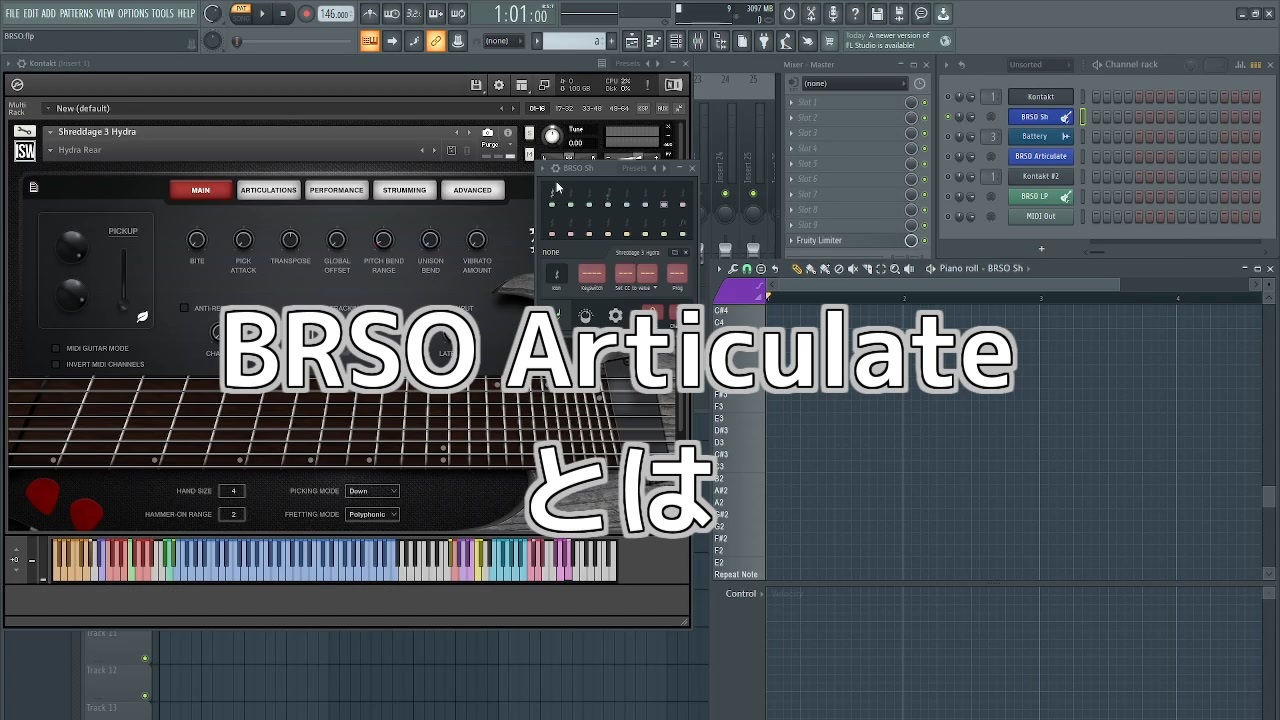Screen dimensions: 1280x720
Task: Open the New (default) multi rack dropdown
Action: [x=47, y=108]
